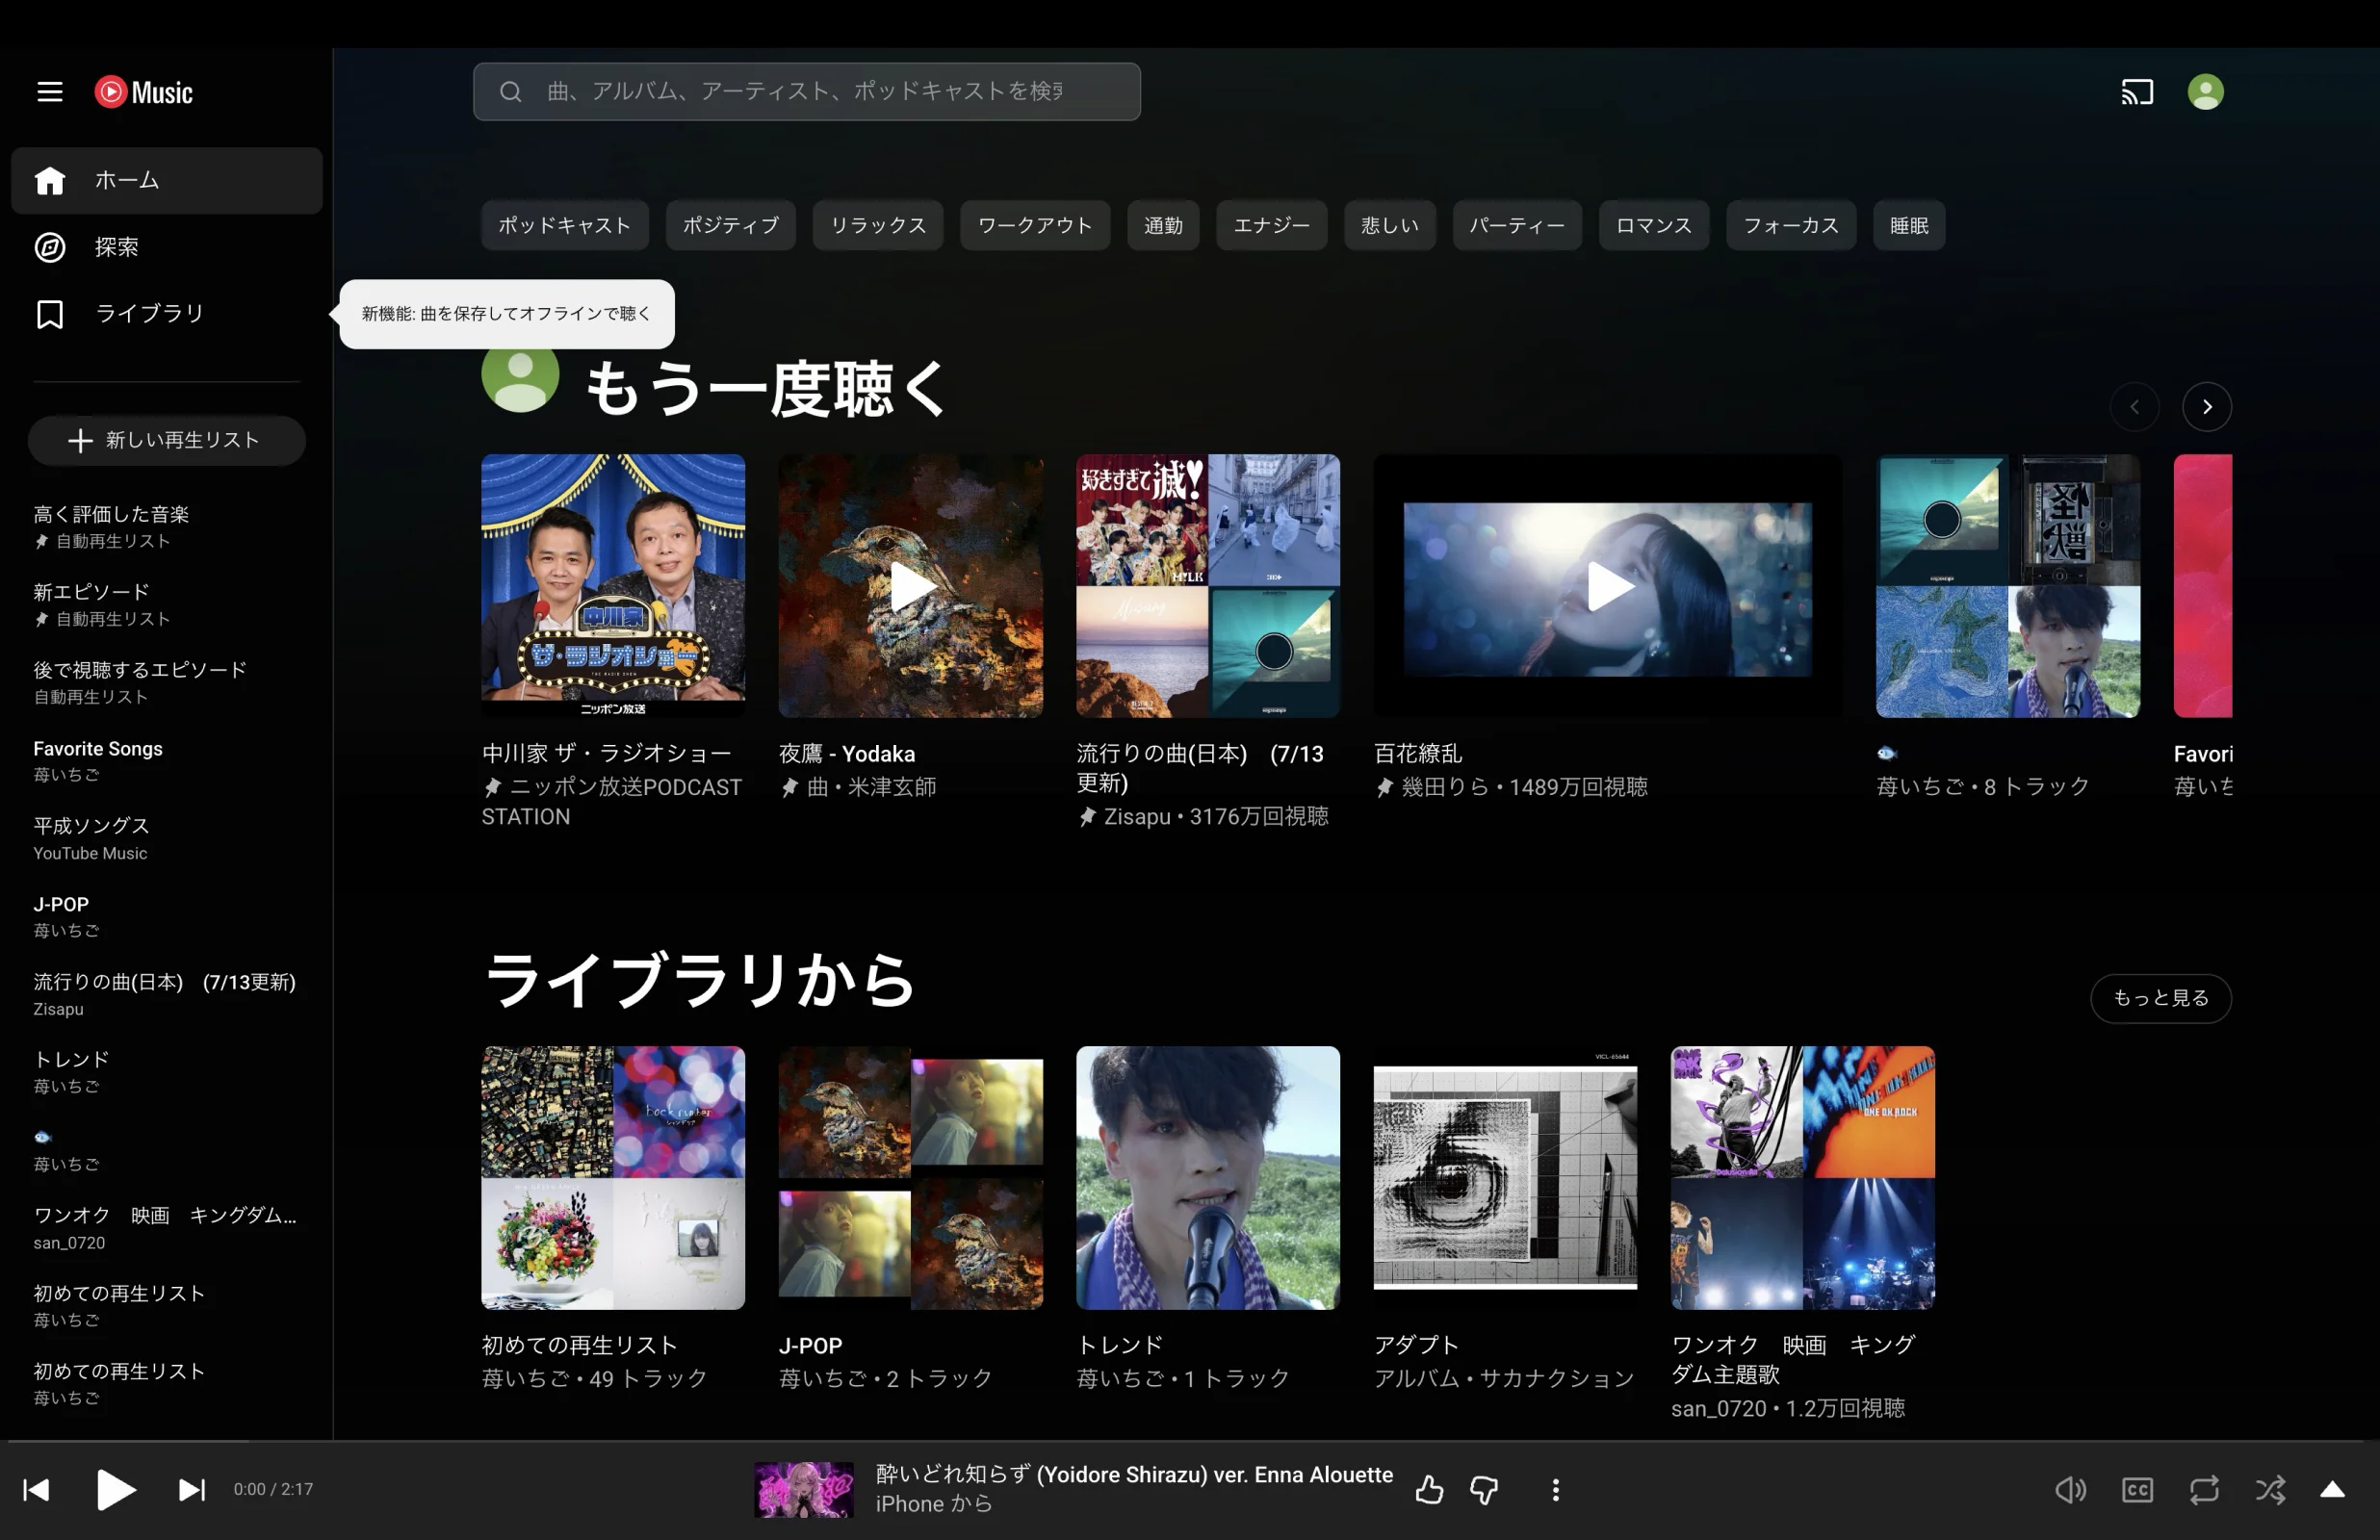Go to ホーム in the sidebar

pos(167,180)
